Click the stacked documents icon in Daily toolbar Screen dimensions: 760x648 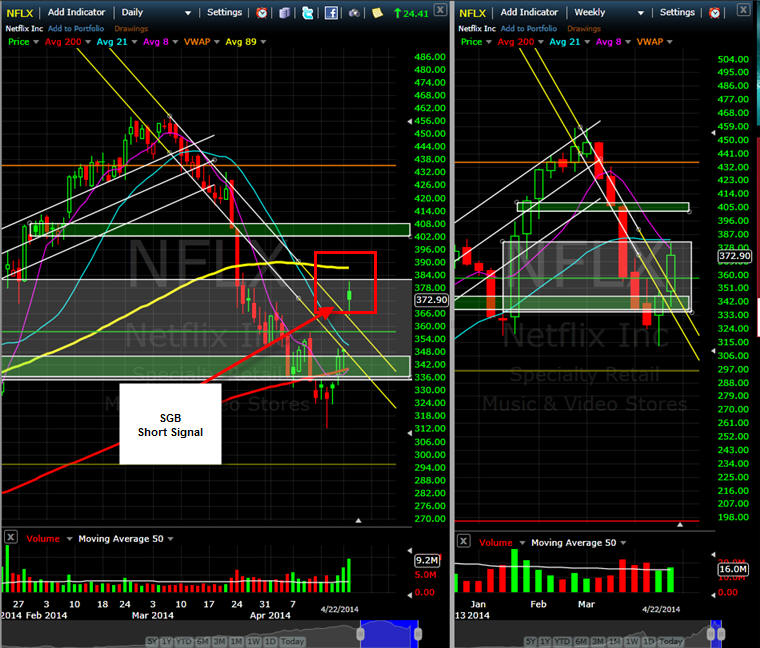pyautogui.click(x=285, y=13)
